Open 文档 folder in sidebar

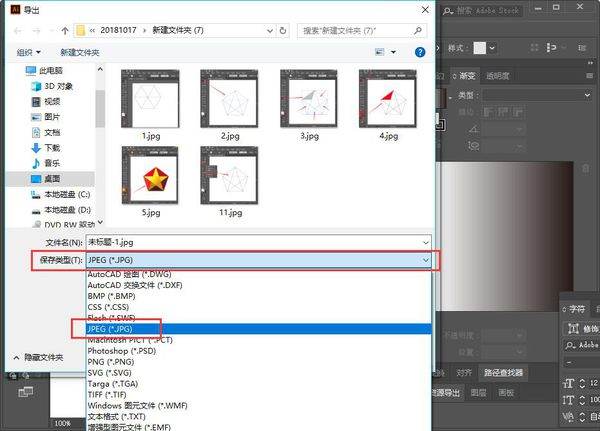pos(46,132)
